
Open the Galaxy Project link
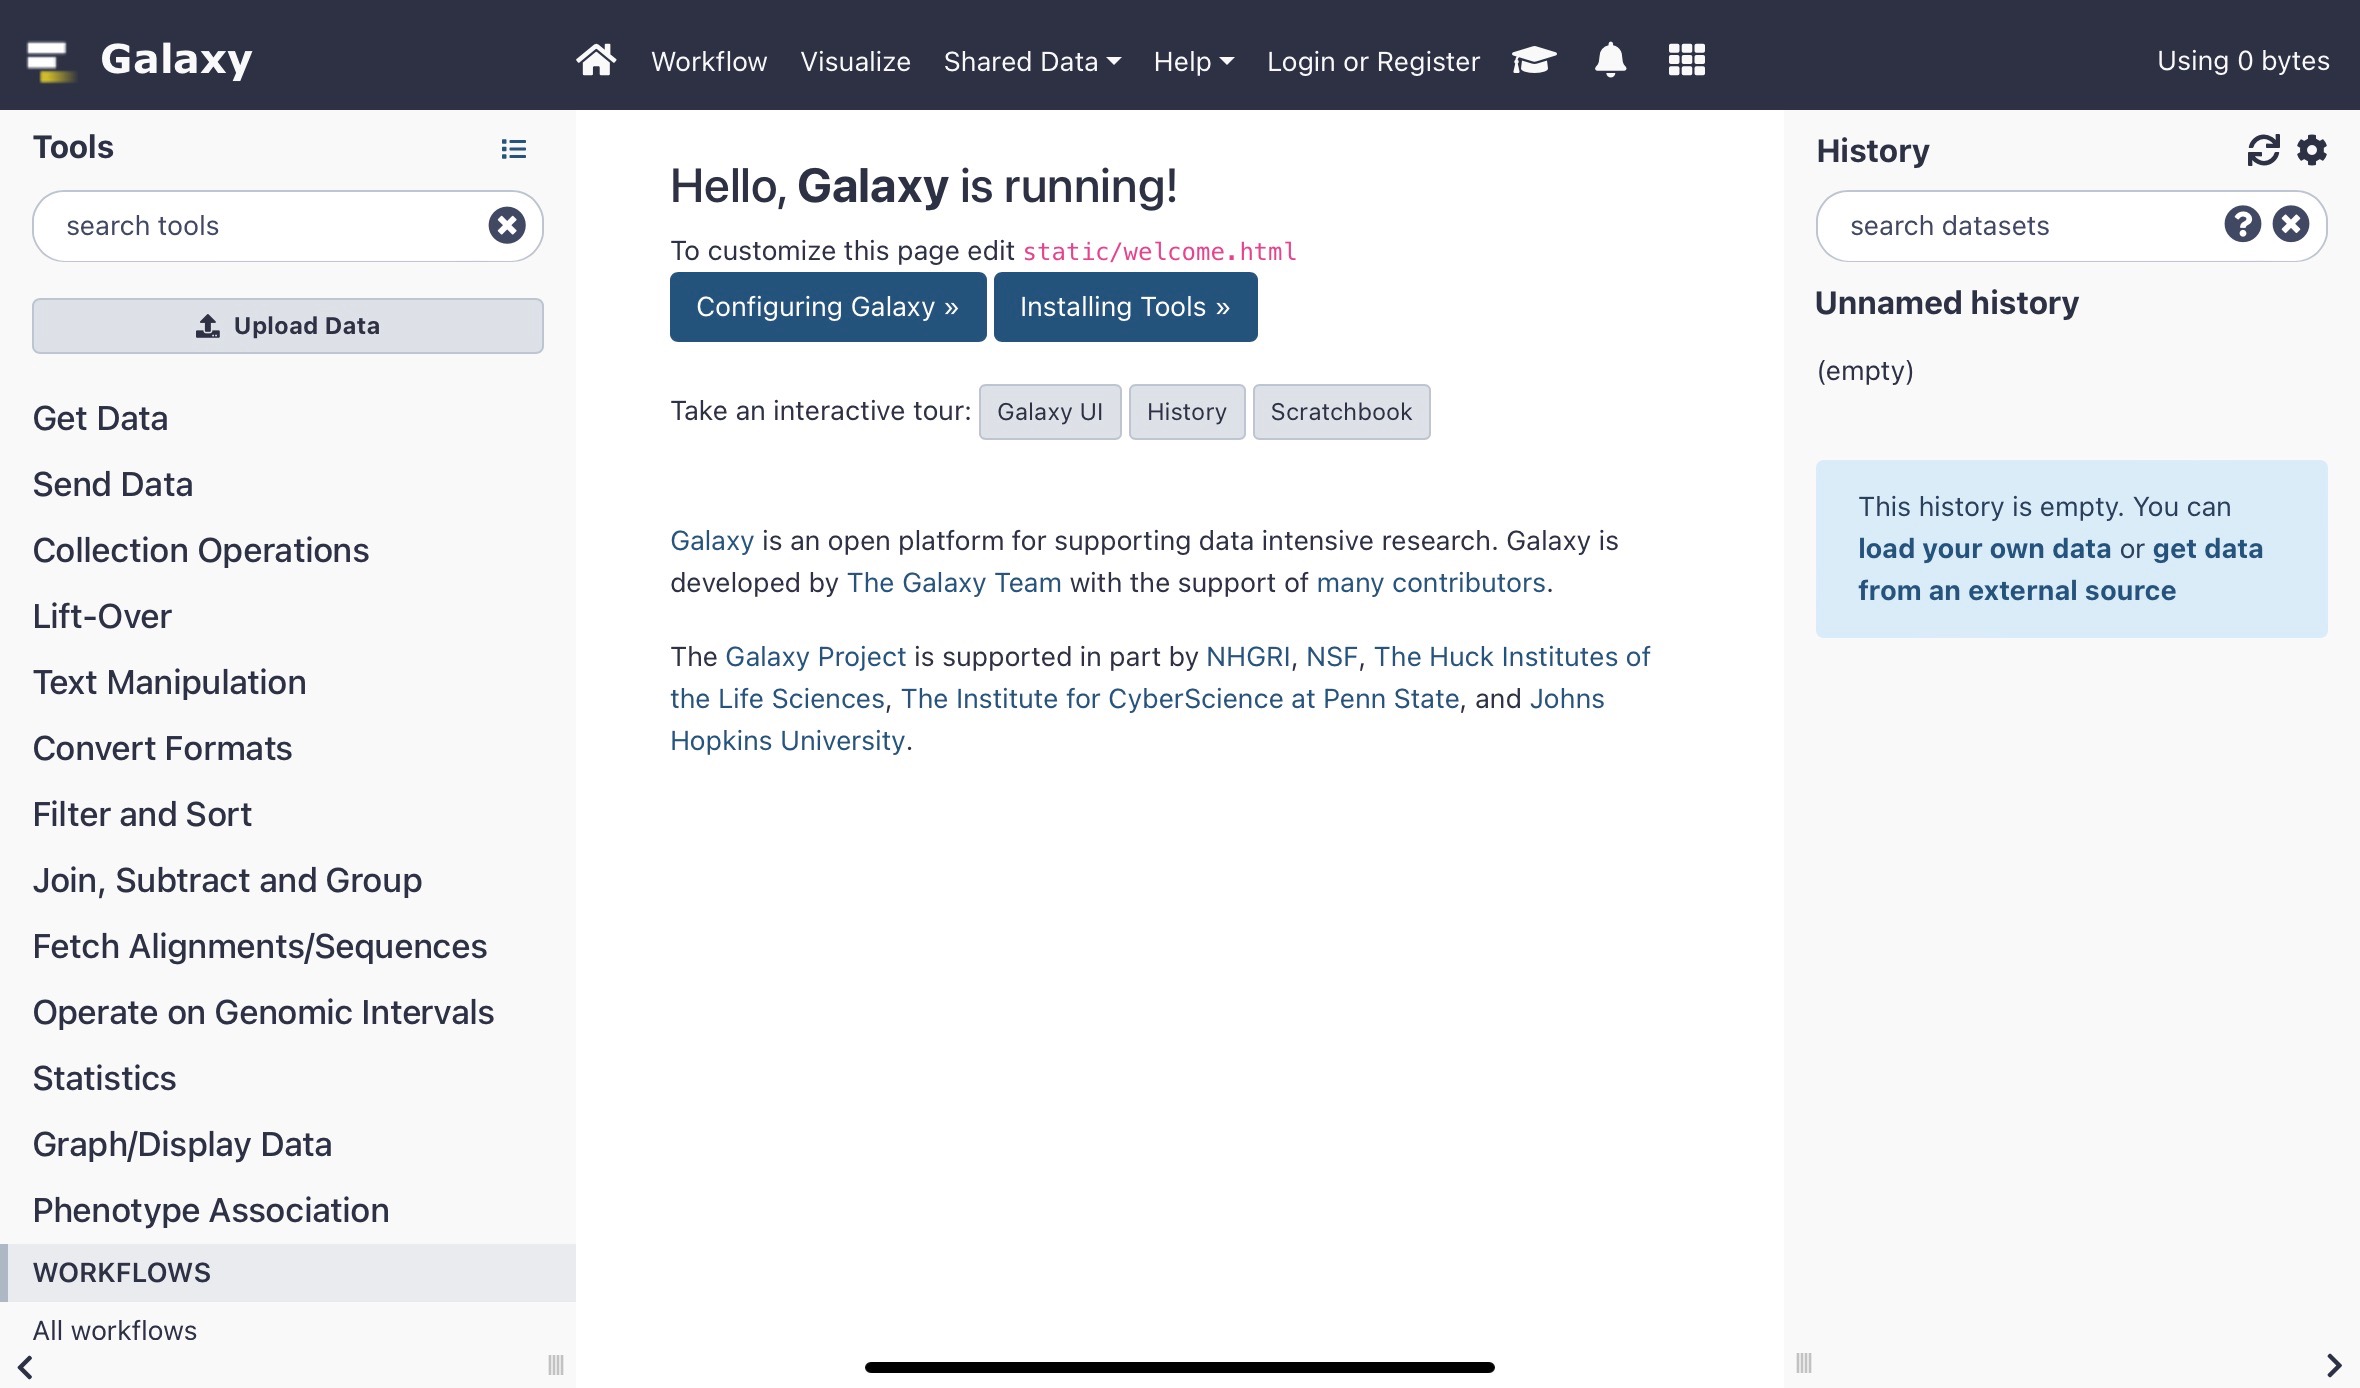coord(816,657)
